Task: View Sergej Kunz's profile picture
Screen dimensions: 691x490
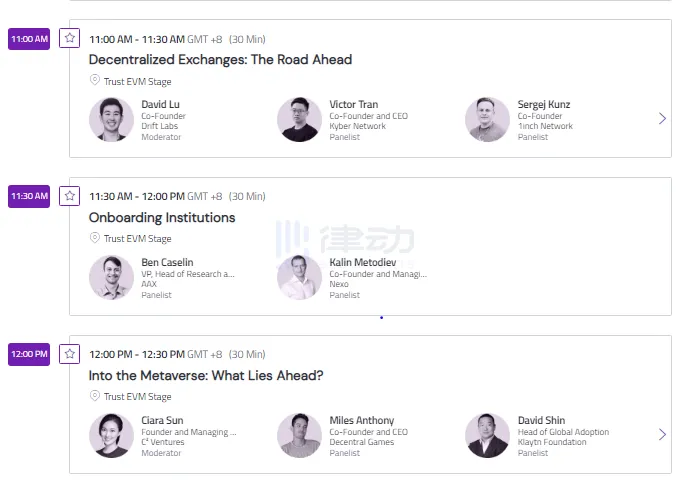Action: click(487, 120)
